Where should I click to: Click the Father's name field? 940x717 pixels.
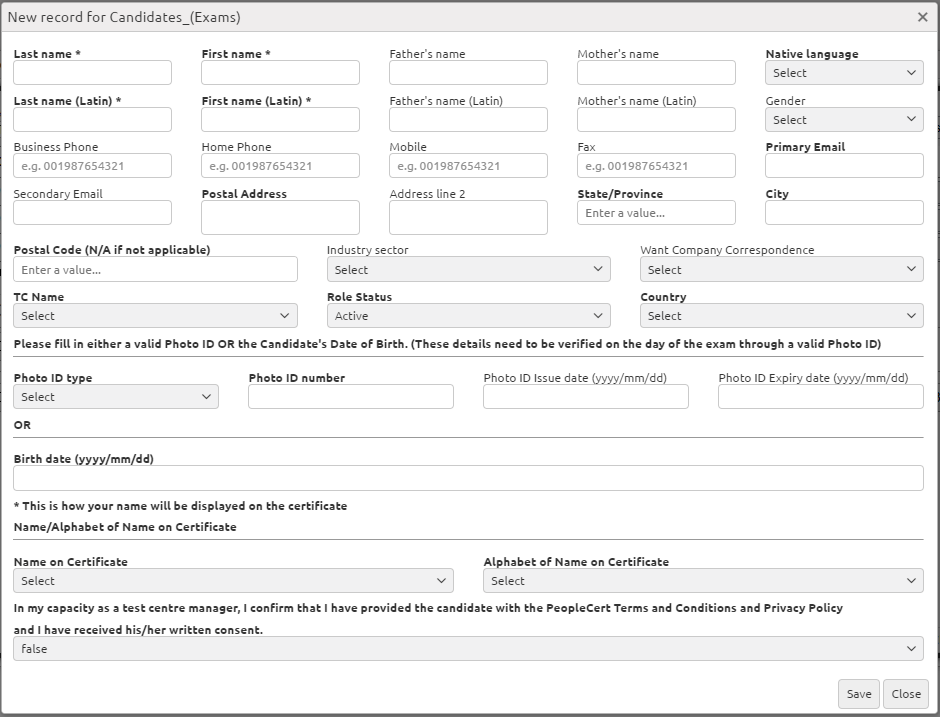pyautogui.click(x=468, y=73)
